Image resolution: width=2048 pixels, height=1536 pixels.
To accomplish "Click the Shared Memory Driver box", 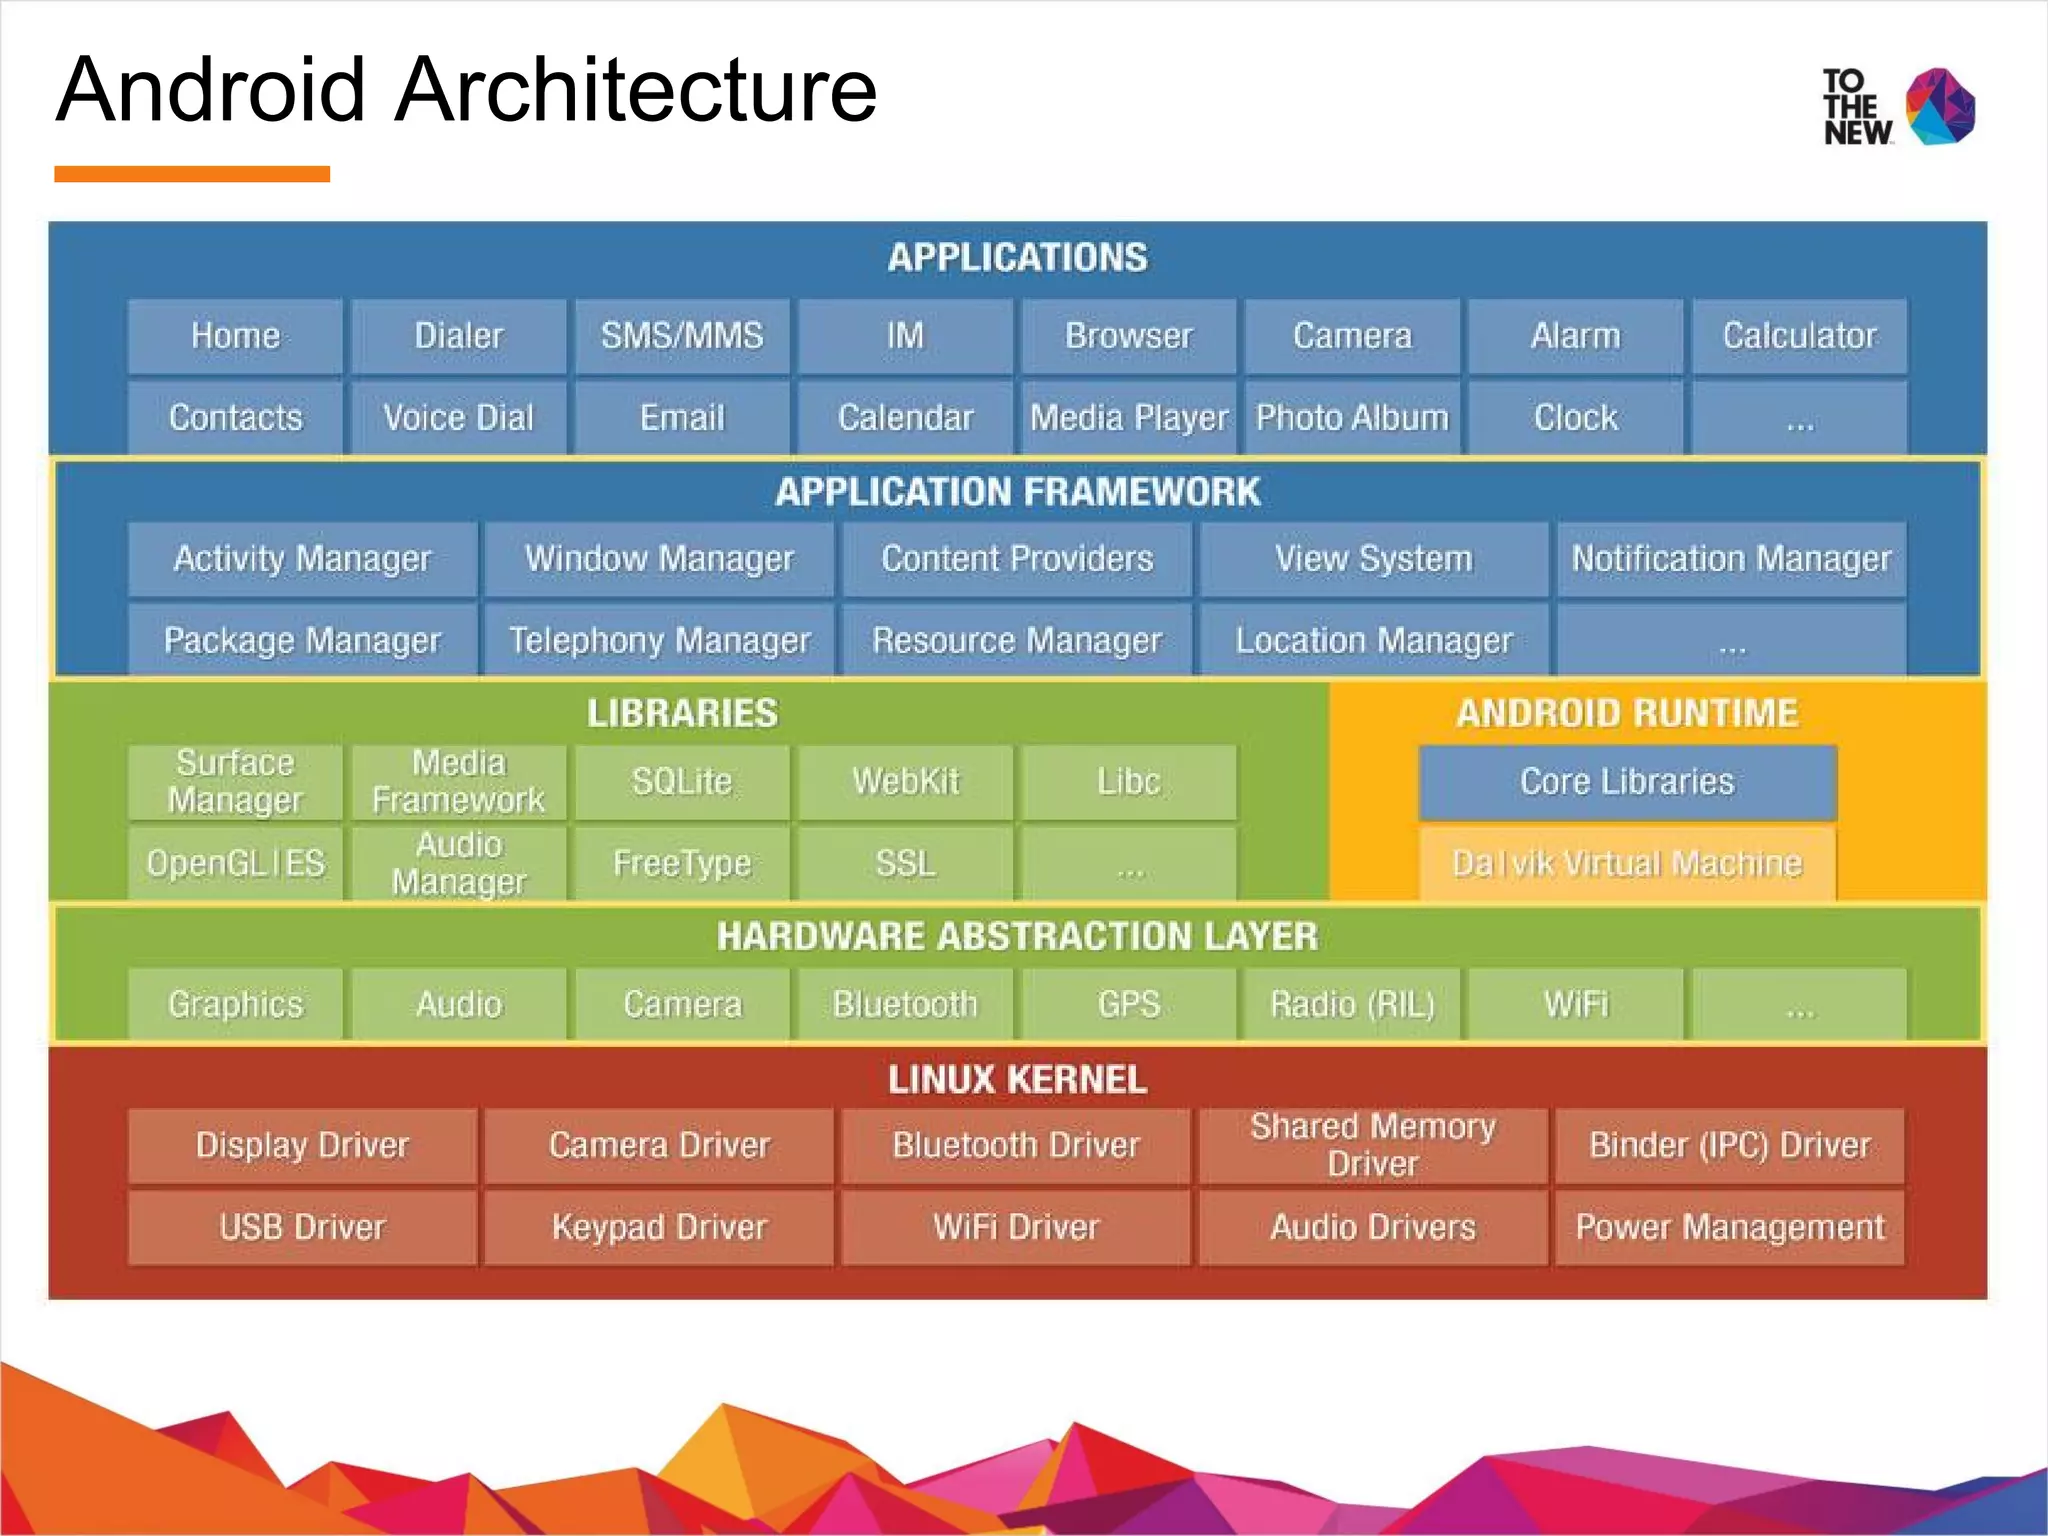I will [x=1373, y=1145].
